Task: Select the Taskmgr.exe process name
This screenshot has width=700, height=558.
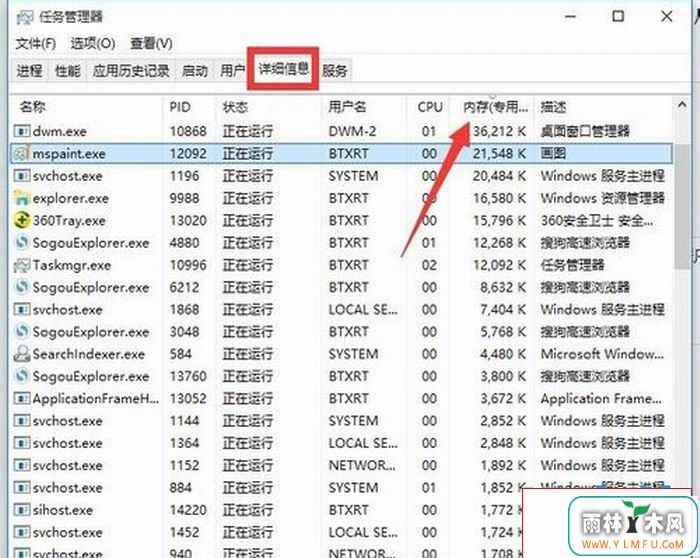Action: tap(71, 265)
